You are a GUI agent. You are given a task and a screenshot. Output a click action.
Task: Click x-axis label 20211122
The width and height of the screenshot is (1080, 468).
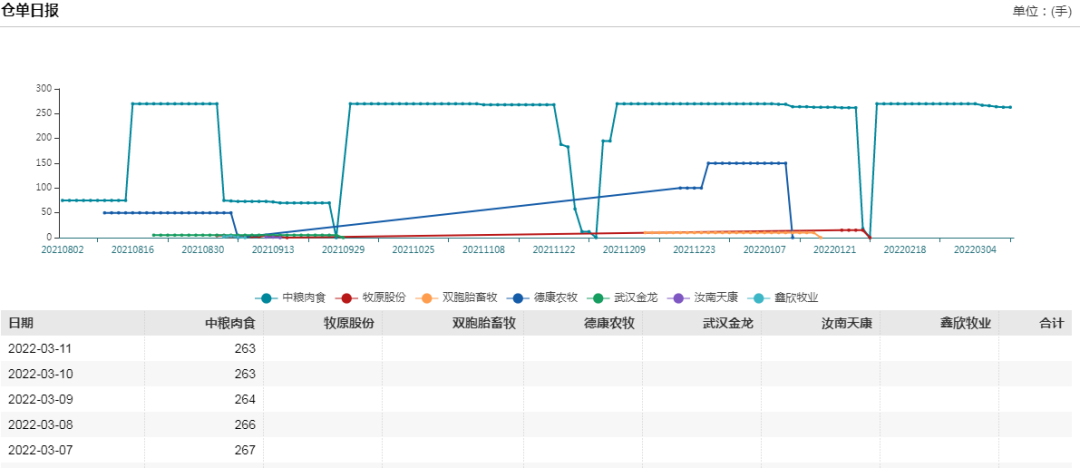554,250
